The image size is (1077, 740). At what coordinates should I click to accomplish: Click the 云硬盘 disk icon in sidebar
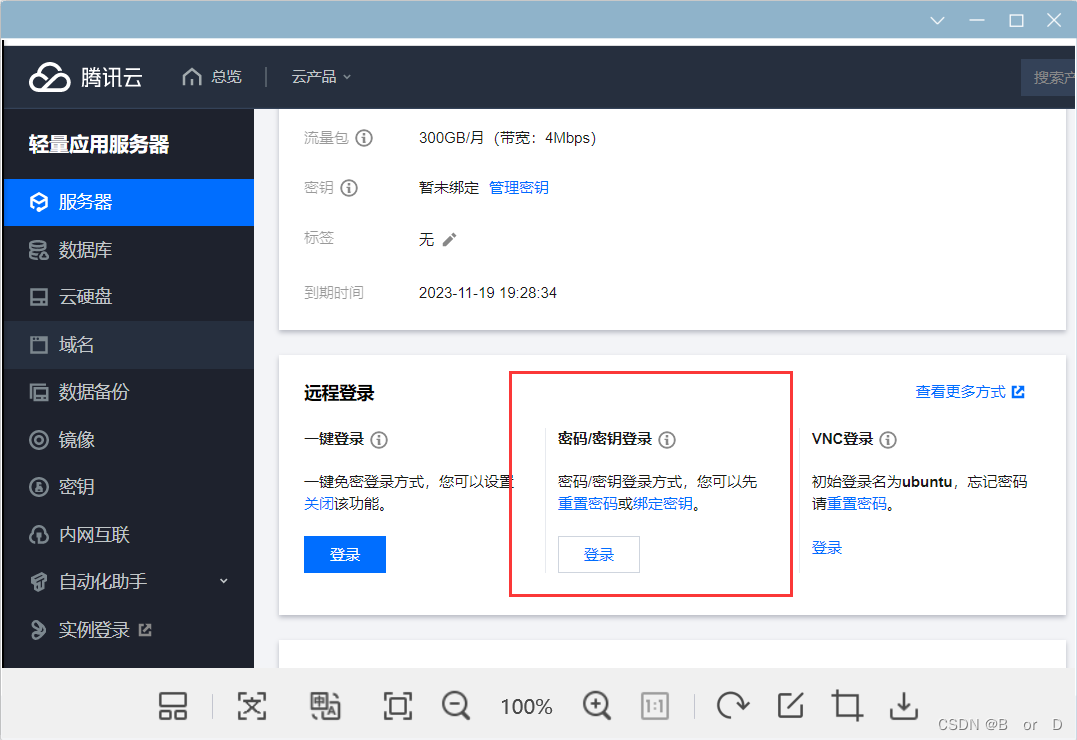coord(39,298)
